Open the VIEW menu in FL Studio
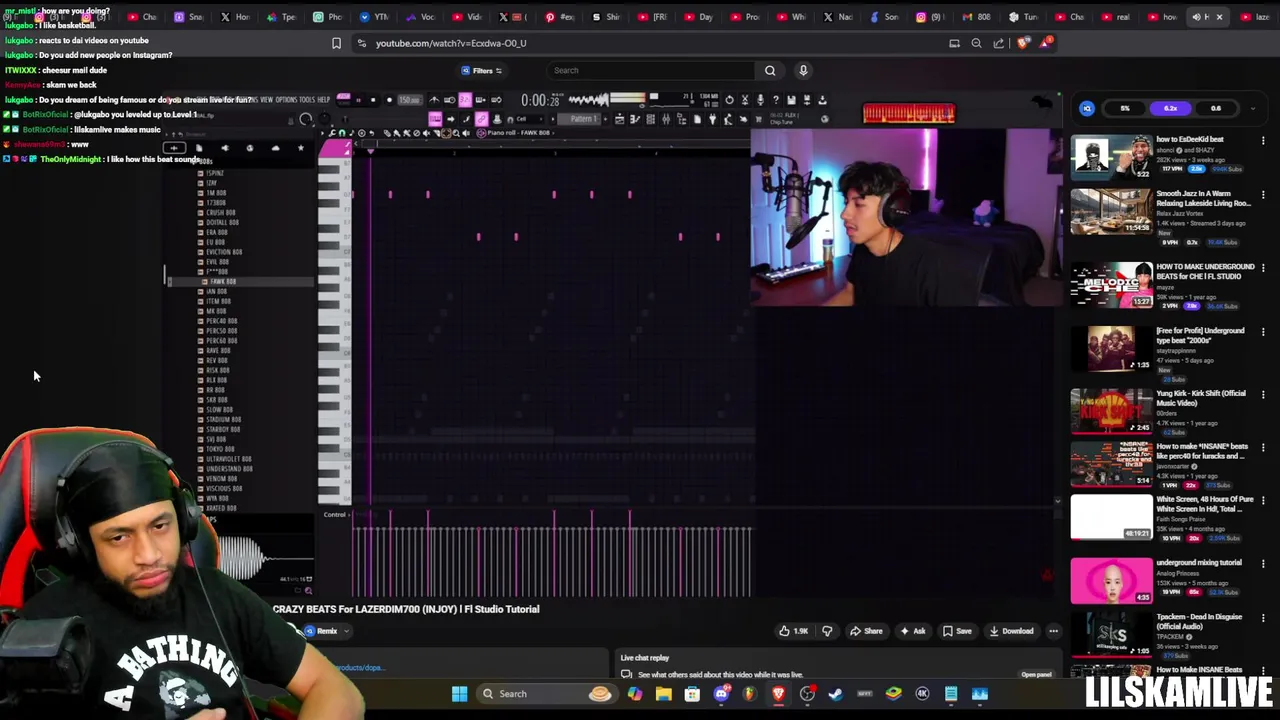 point(267,100)
